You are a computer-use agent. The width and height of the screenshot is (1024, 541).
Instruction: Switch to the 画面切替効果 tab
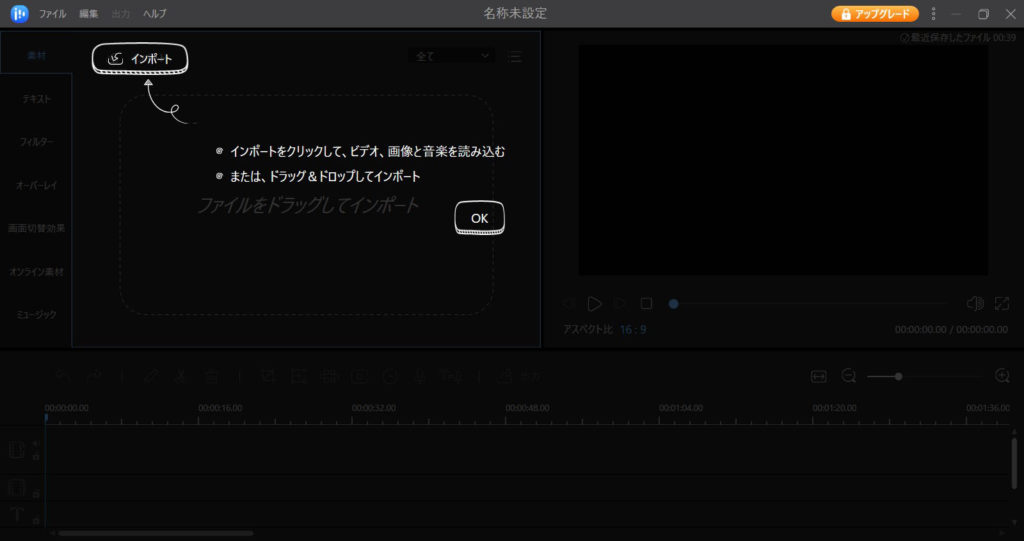pyautogui.click(x=36, y=228)
